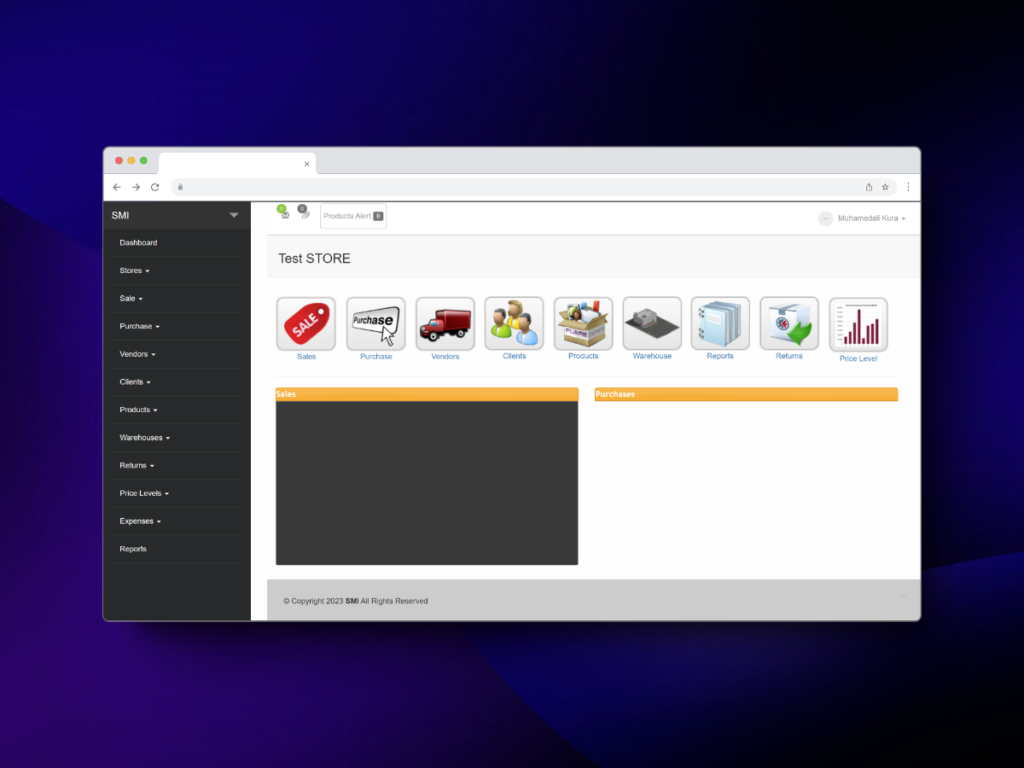Open the Purchase cursor icon

(376, 324)
